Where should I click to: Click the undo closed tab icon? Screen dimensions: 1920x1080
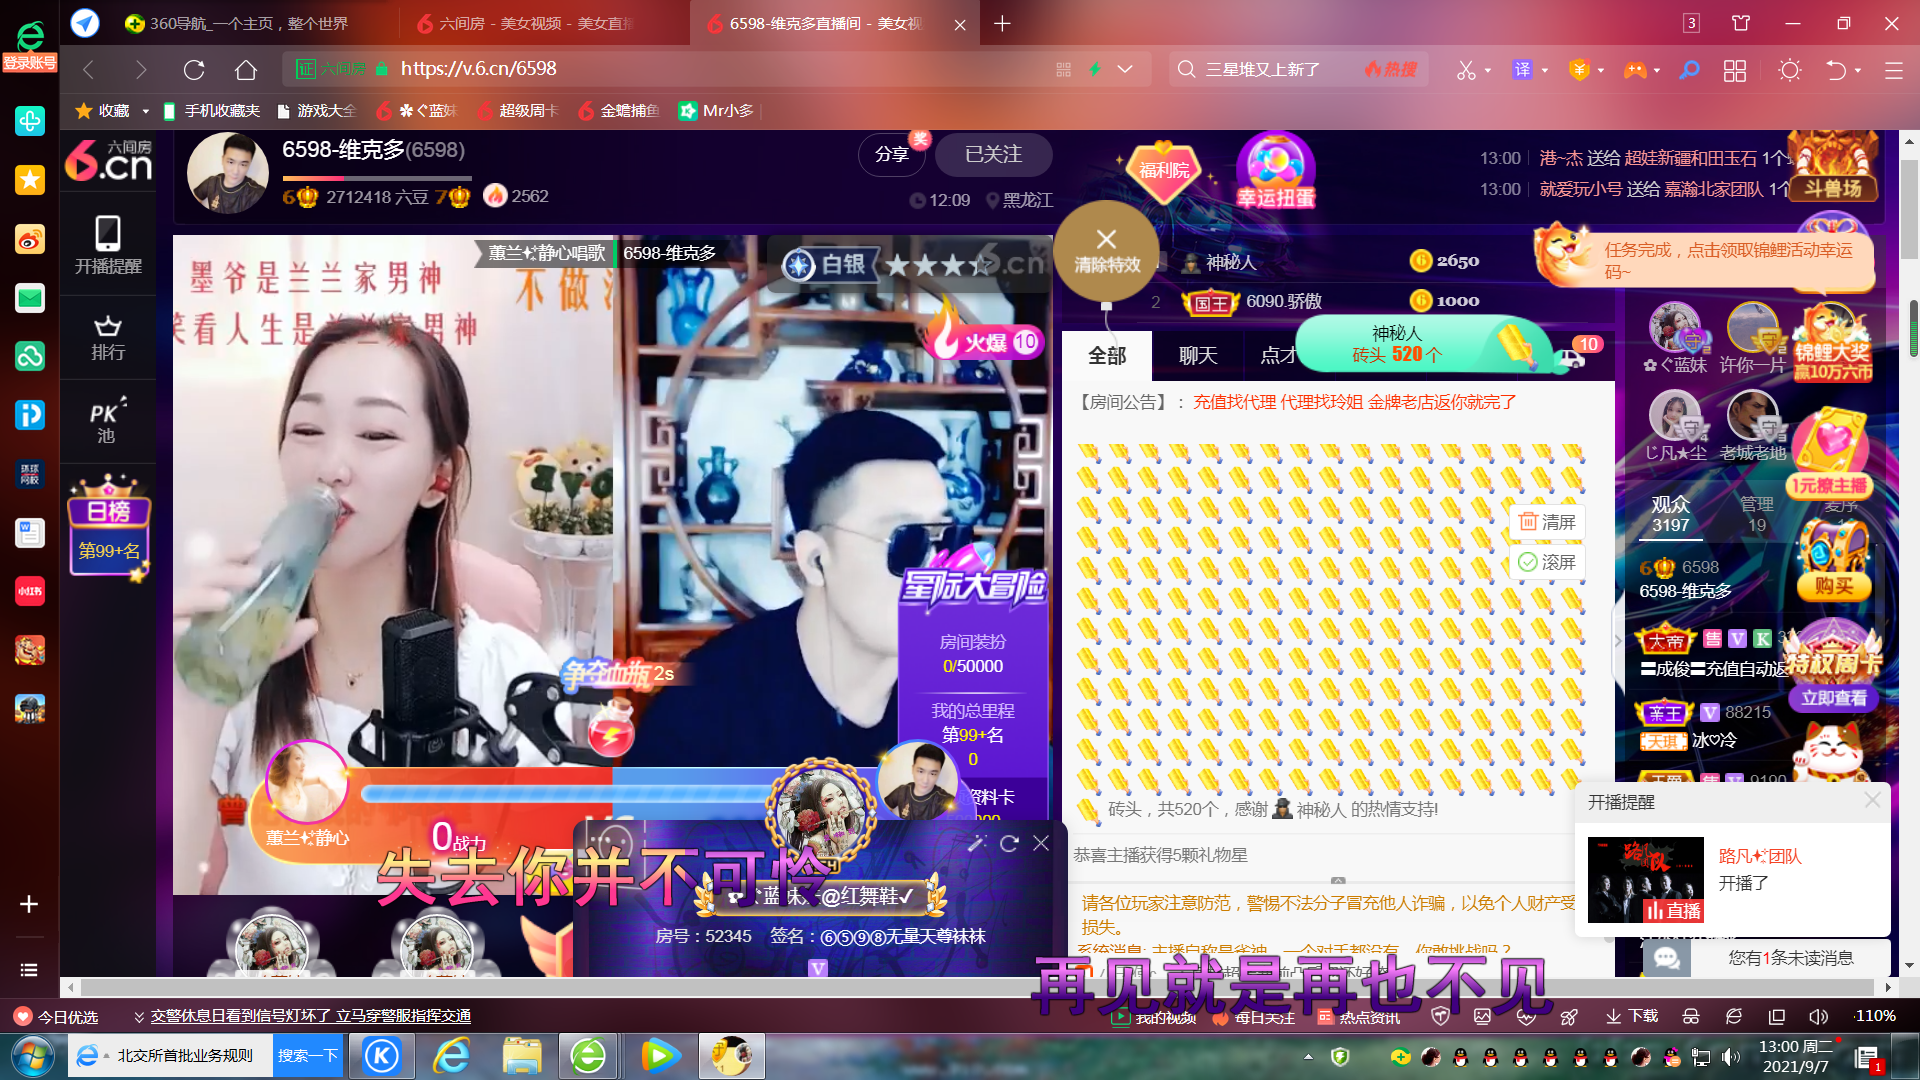[1836, 70]
